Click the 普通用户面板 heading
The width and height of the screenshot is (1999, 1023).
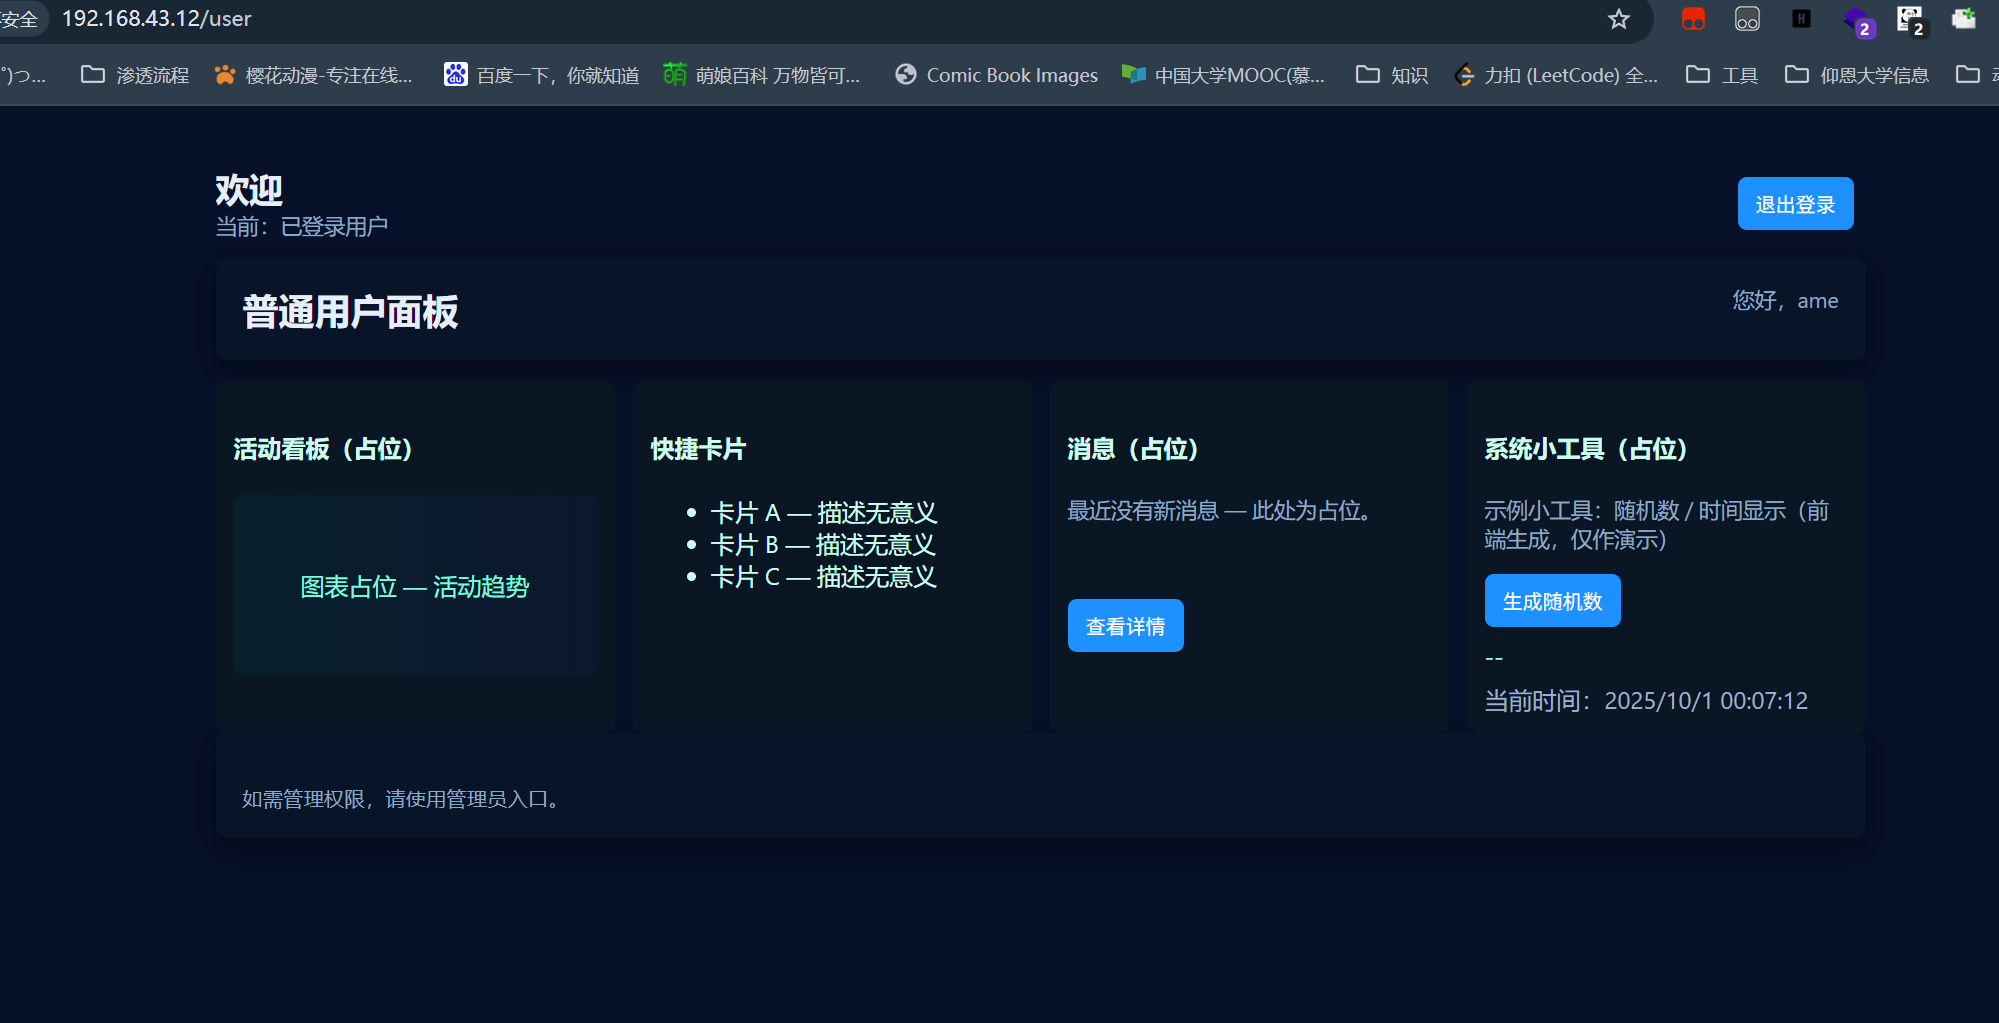(x=350, y=312)
